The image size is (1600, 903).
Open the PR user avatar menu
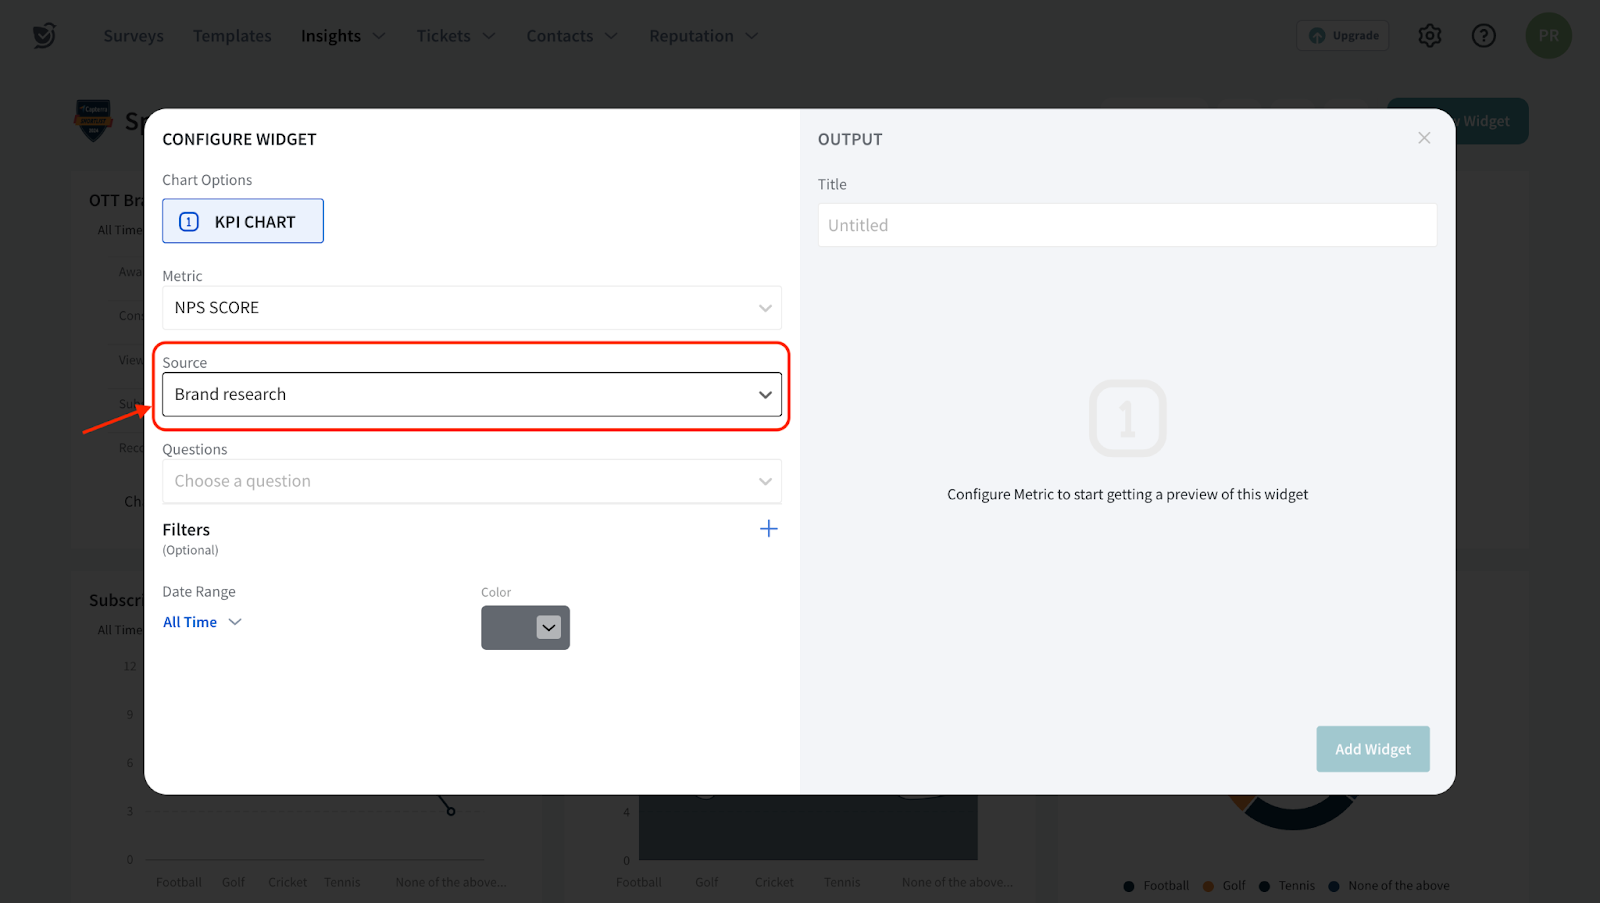click(x=1548, y=36)
